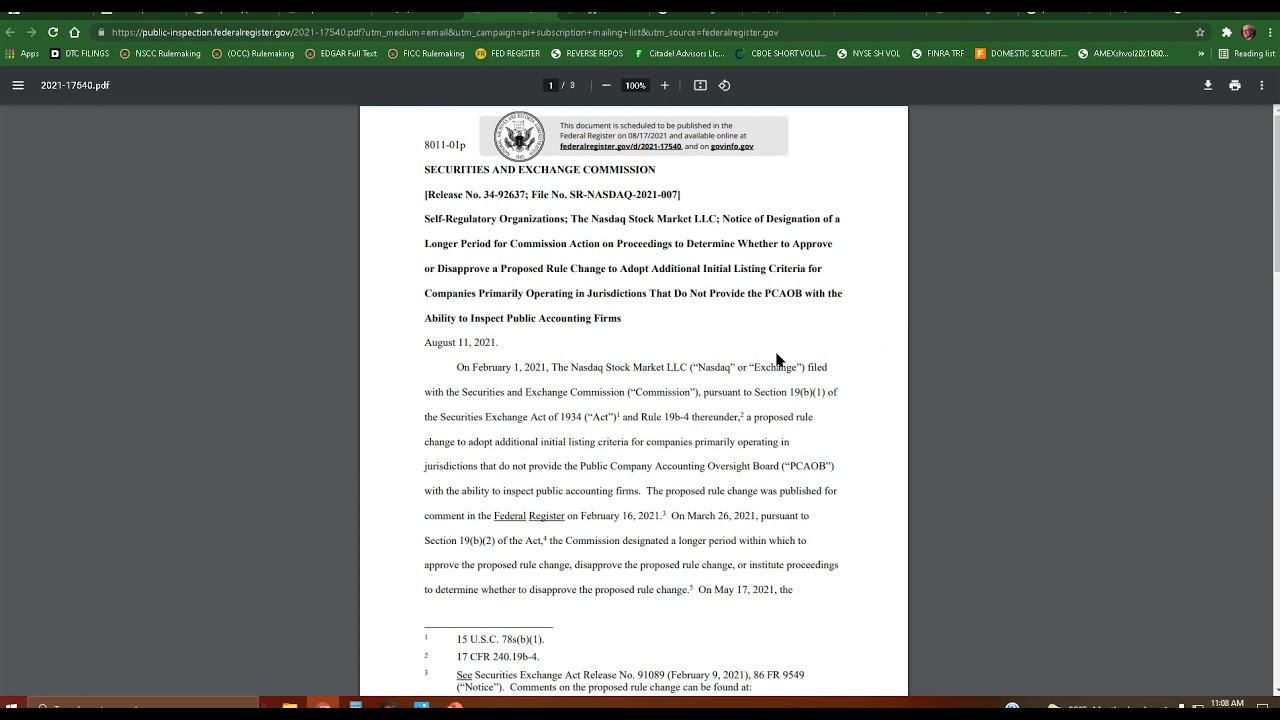Open the AMEXshvol2021080... bookmark
This screenshot has height=720, width=1280.
point(1123,54)
